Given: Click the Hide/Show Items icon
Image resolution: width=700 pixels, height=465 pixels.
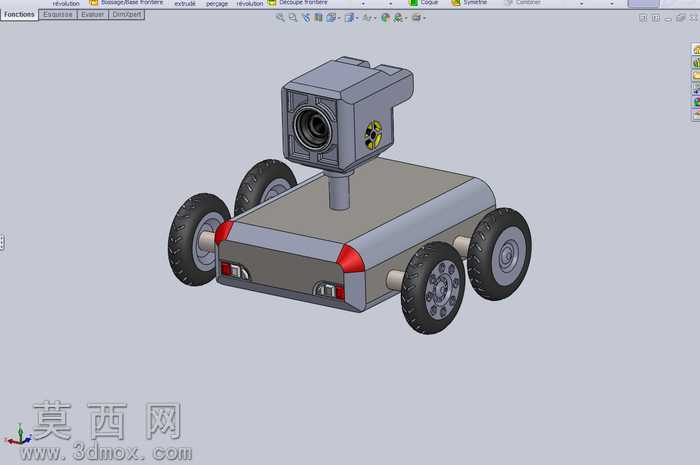Looking at the screenshot, I should (x=367, y=18).
